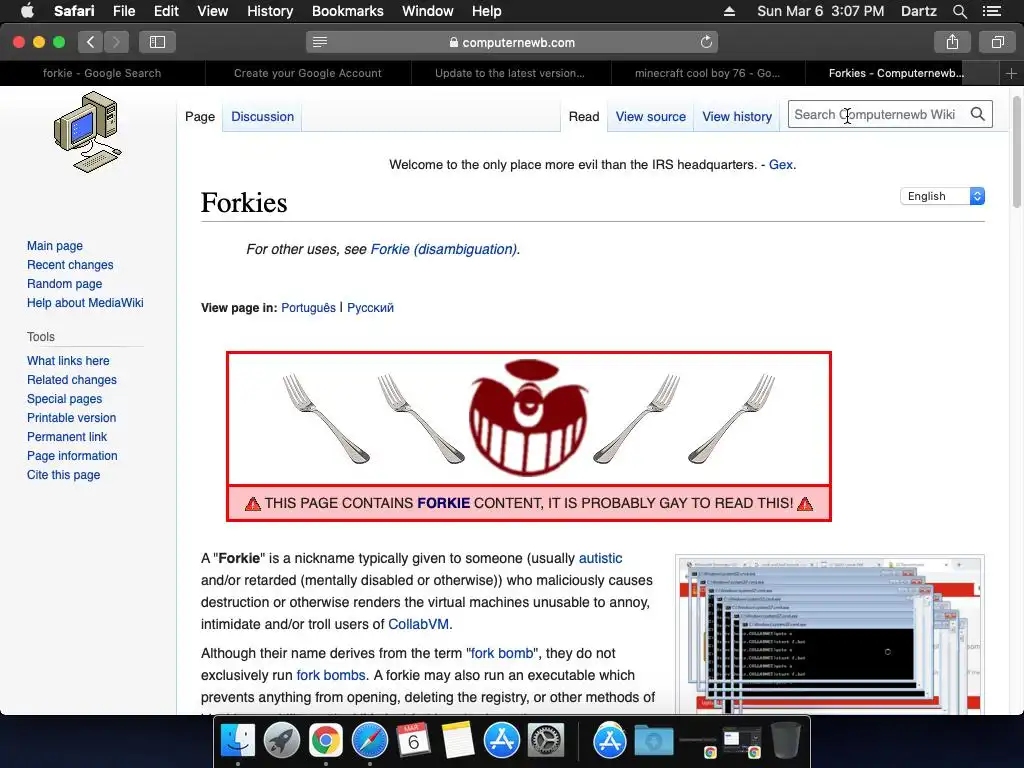Open the Downloads folder in the Dock

click(x=654, y=741)
